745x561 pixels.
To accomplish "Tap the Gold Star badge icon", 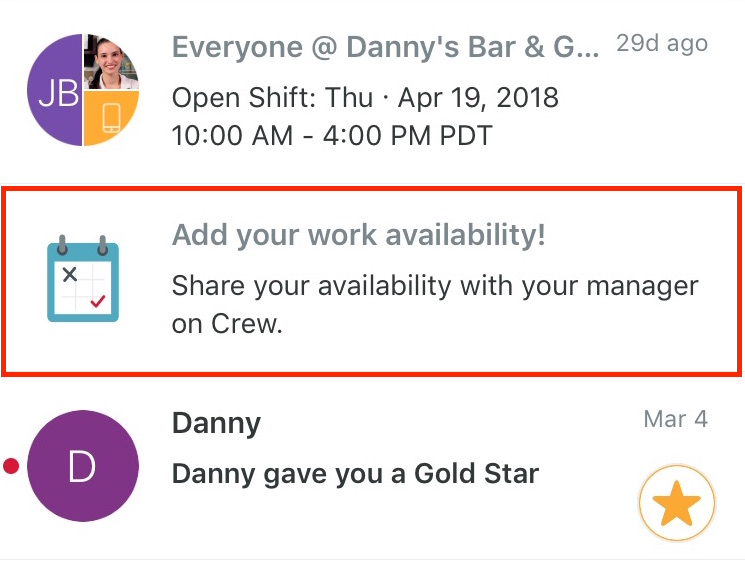I will [677, 503].
